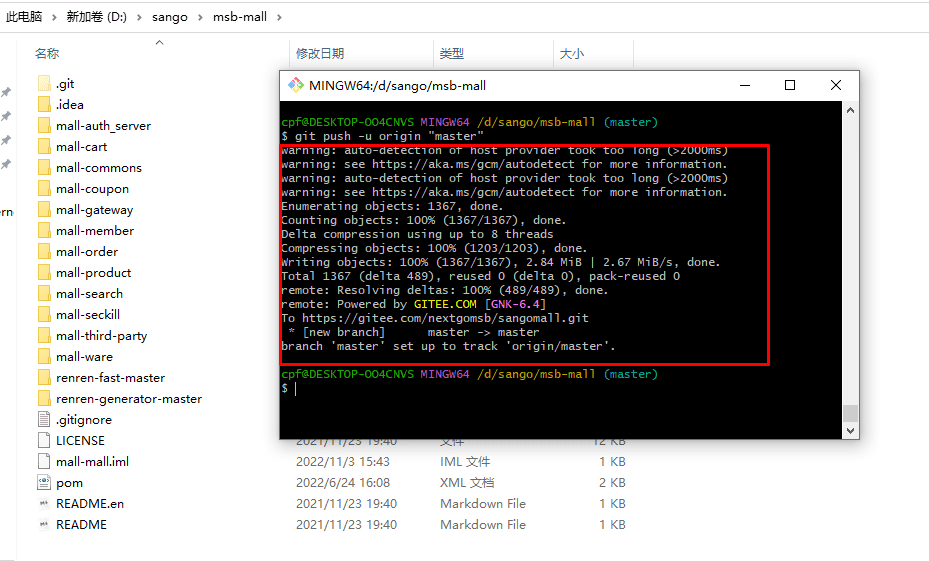Go to 新加卷 (D:) in the path
The height and width of the screenshot is (561, 929).
[x=97, y=17]
